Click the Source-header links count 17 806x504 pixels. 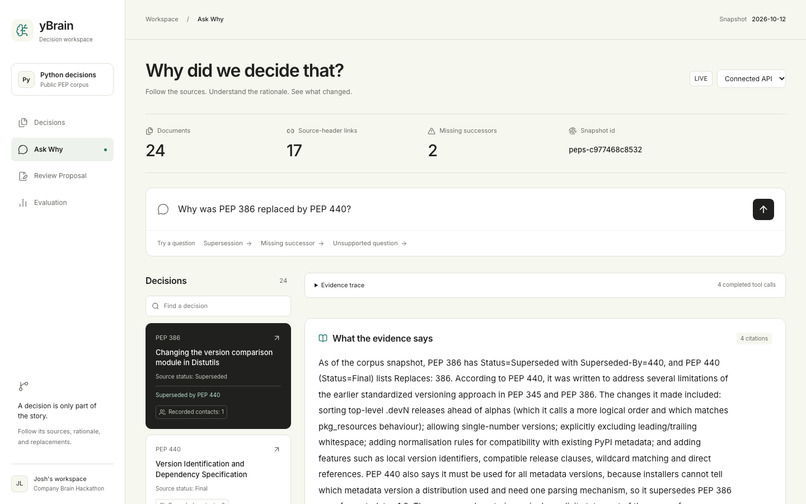(x=294, y=151)
